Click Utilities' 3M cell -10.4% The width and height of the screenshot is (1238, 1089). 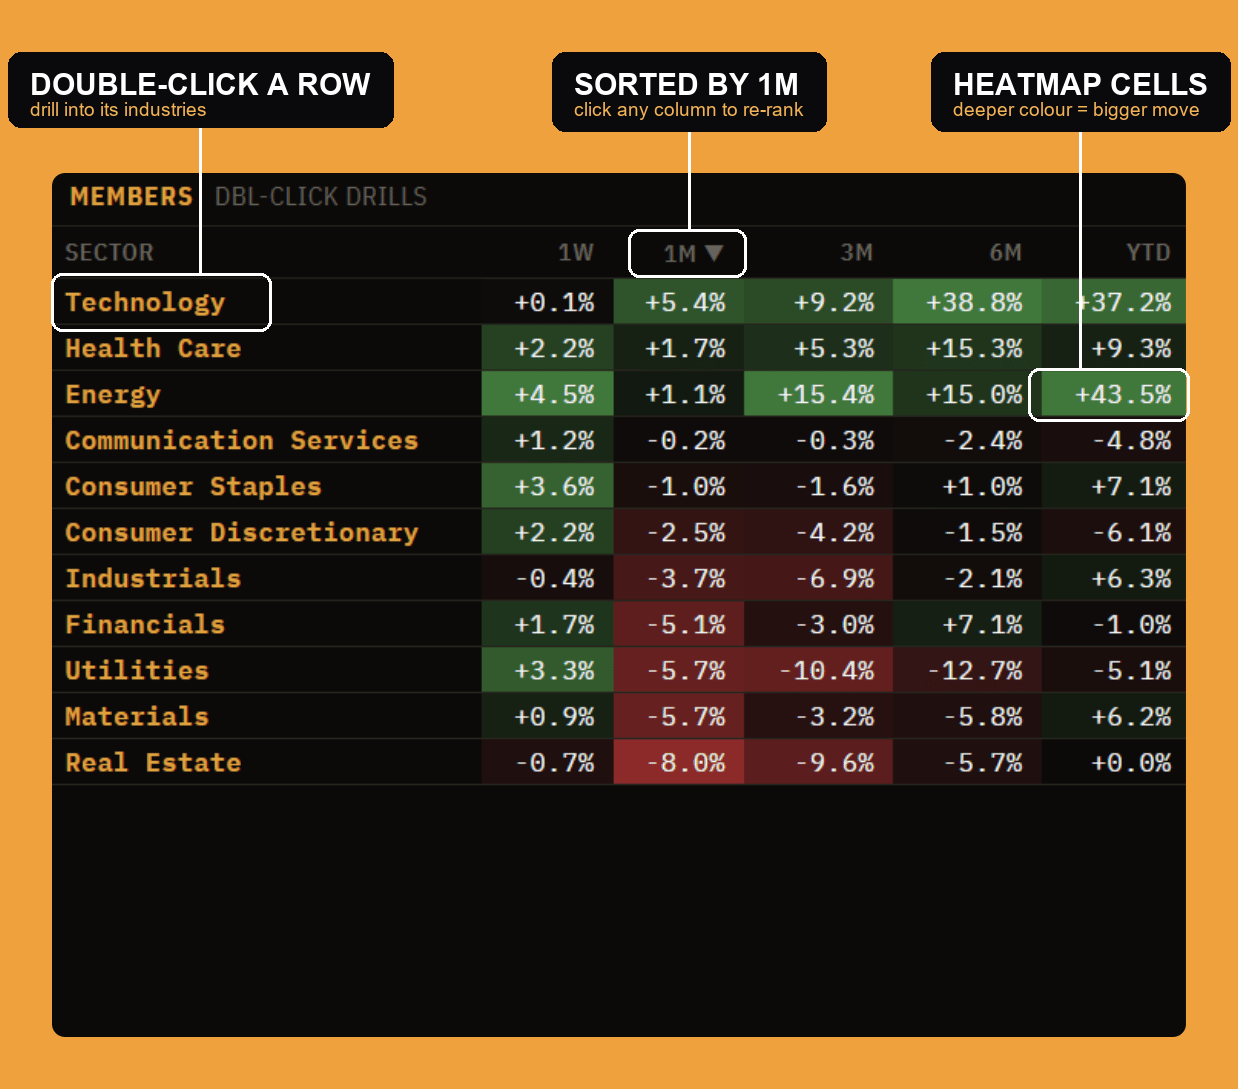click(x=818, y=670)
